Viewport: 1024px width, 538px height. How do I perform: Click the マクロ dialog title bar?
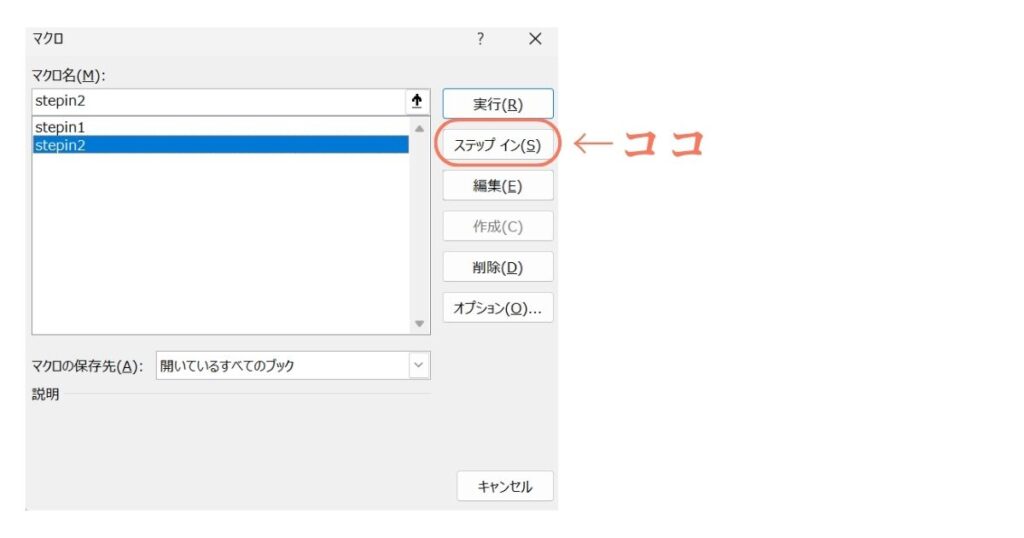tap(250, 39)
